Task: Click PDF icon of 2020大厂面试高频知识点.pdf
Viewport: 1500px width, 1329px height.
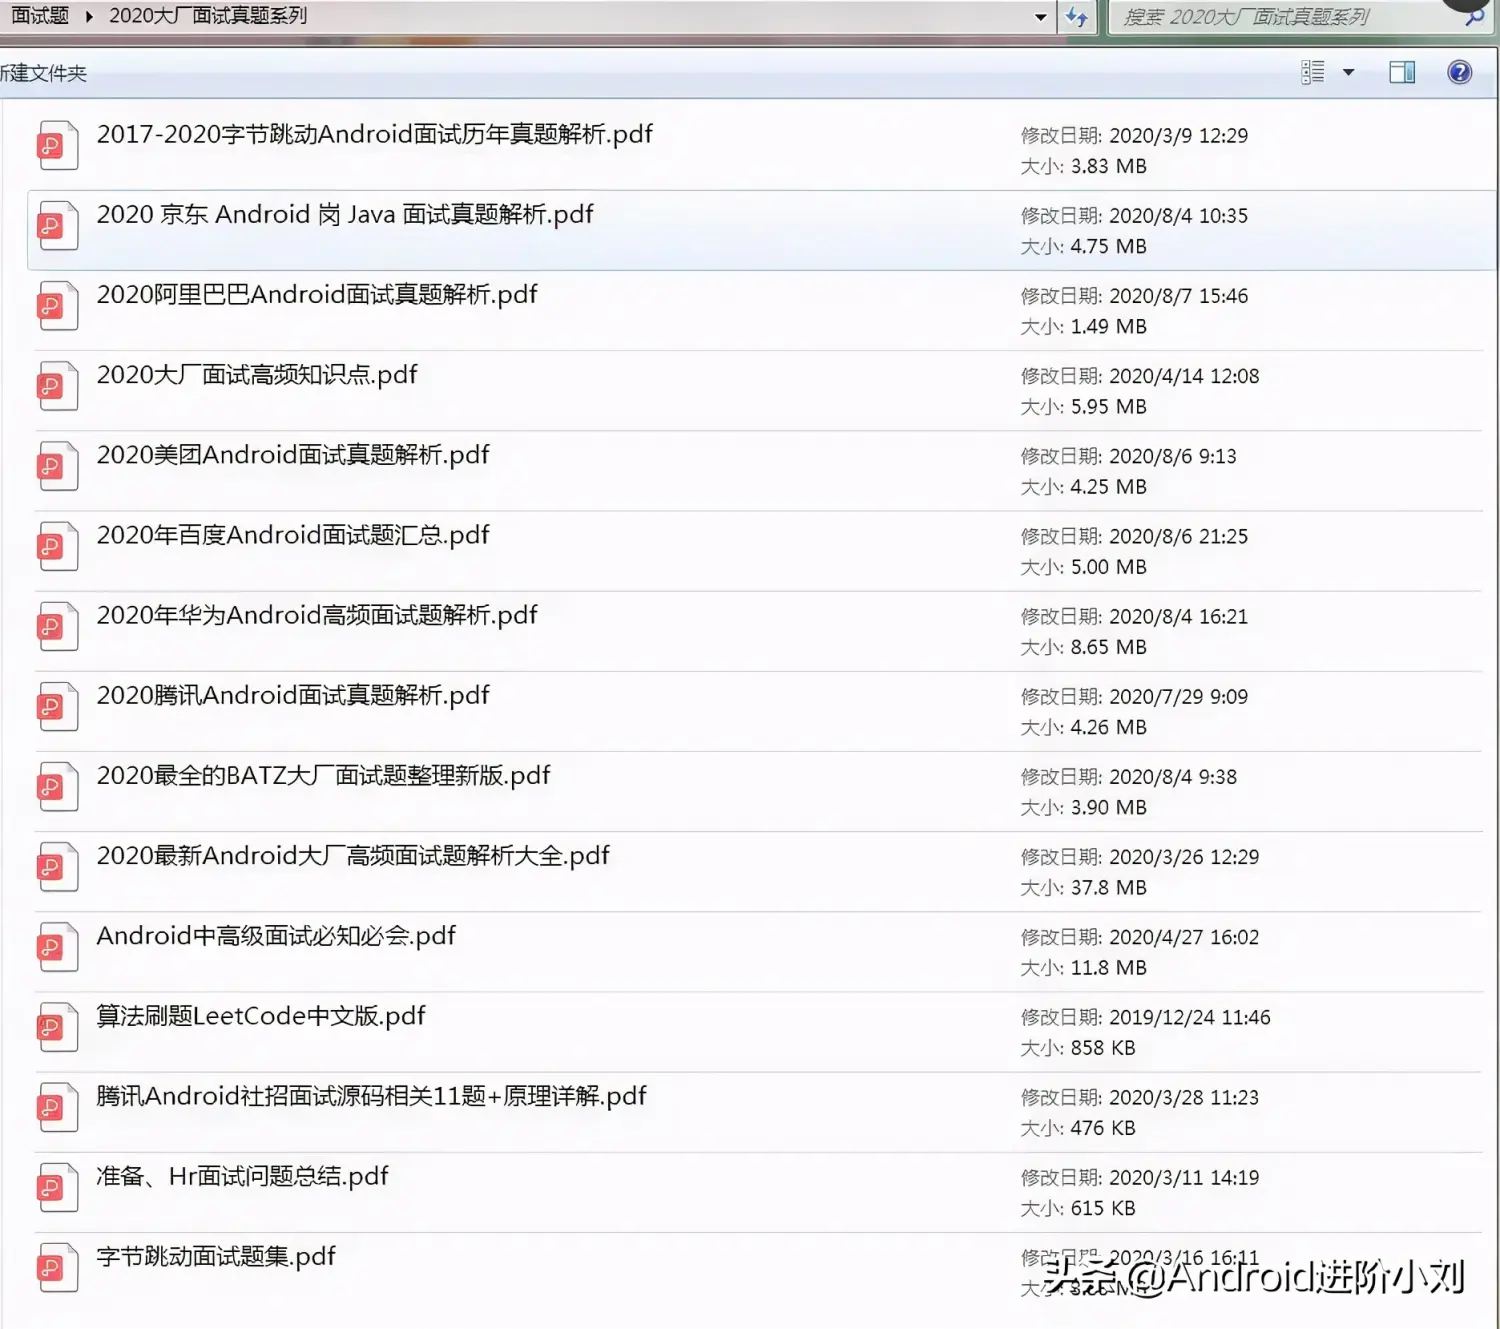Action: (x=57, y=386)
